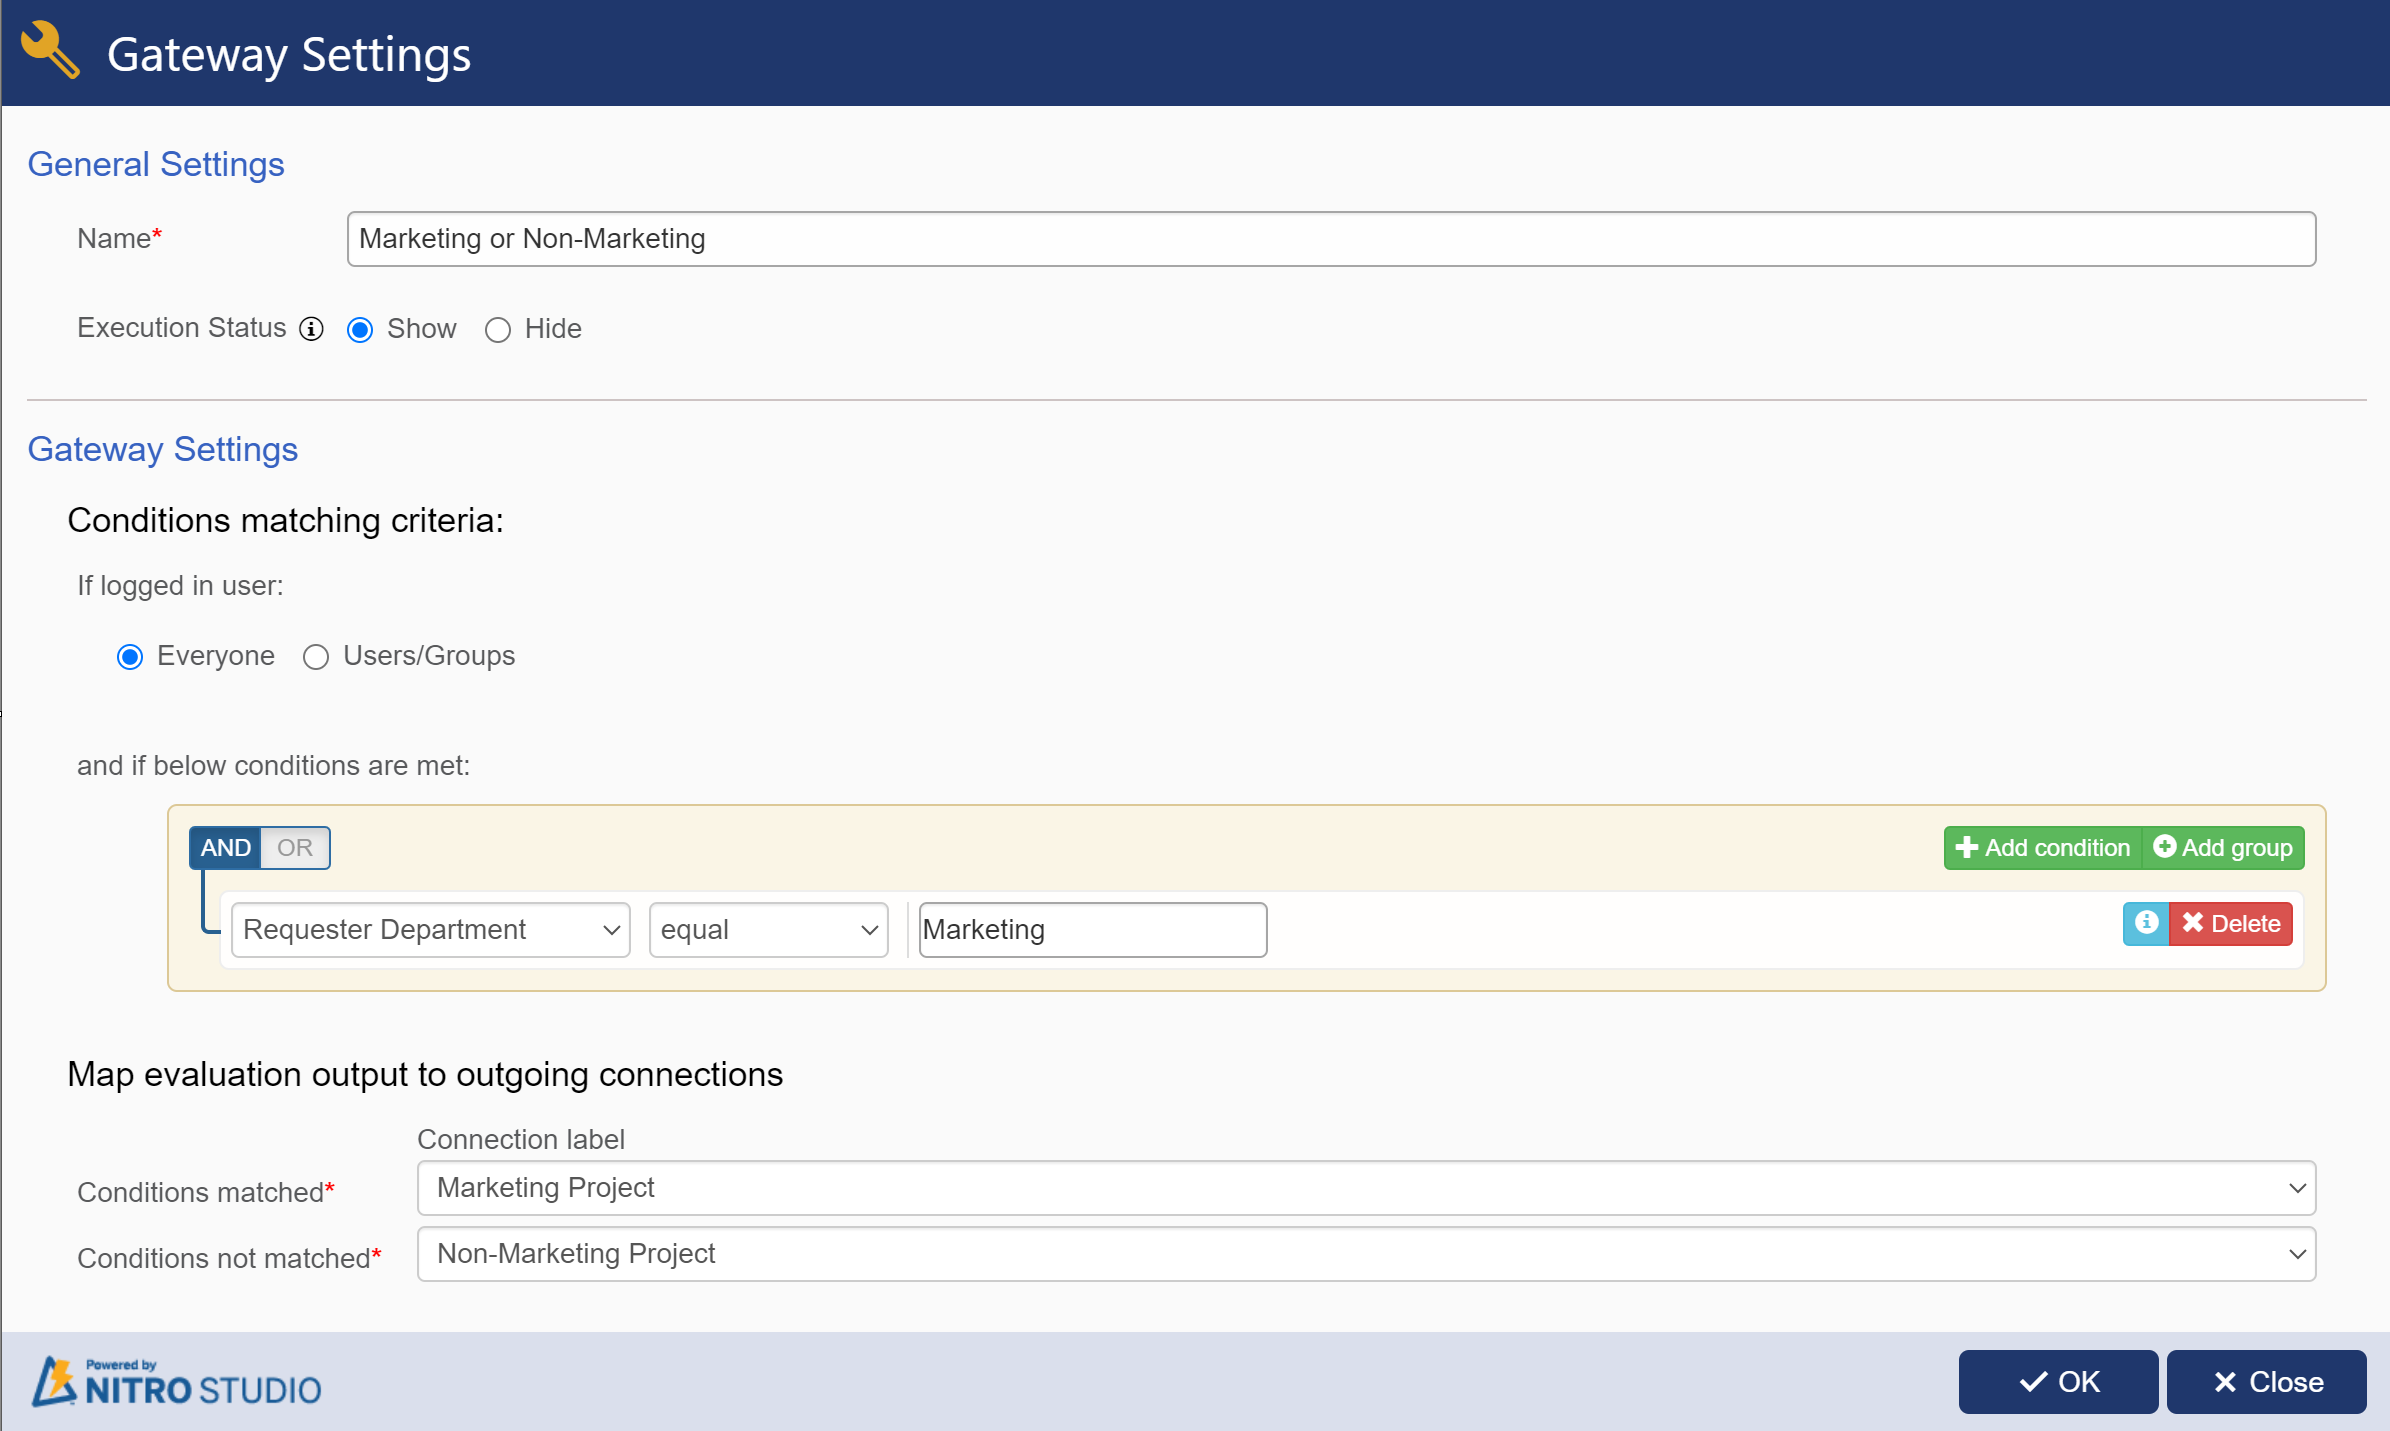Click the Delete red icon on condition row
2390x1431 pixels.
(x=2230, y=922)
